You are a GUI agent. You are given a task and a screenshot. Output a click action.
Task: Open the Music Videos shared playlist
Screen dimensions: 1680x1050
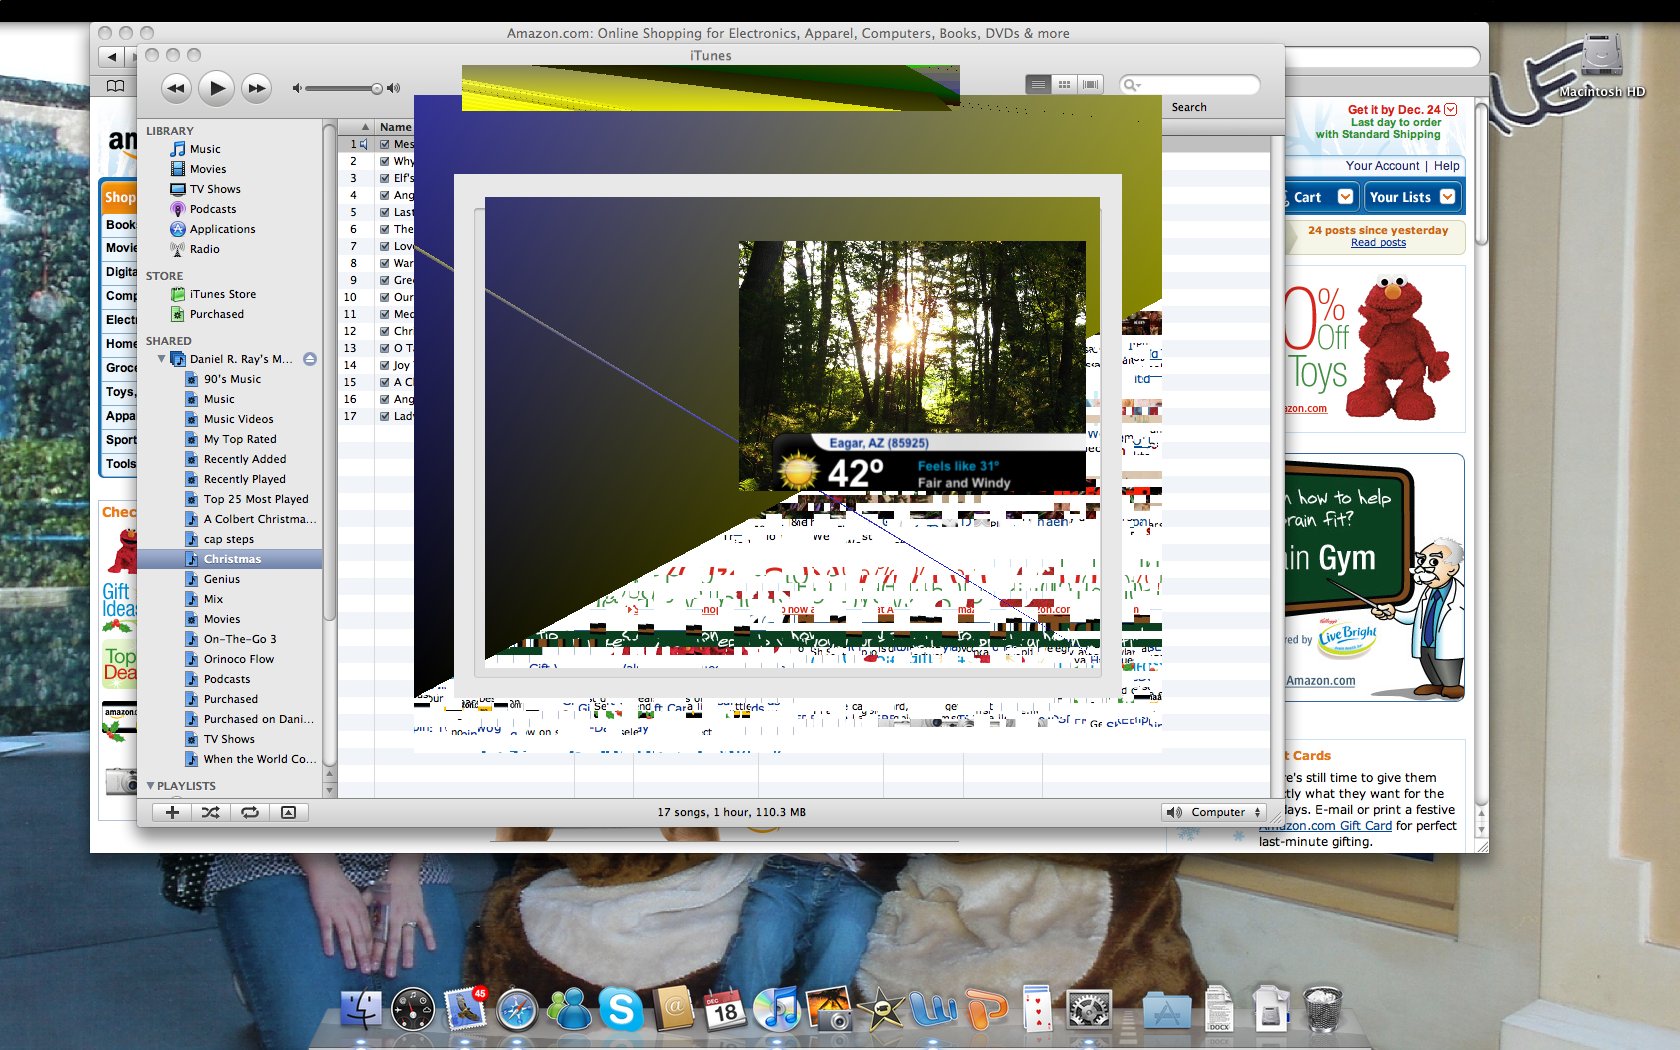tap(238, 419)
